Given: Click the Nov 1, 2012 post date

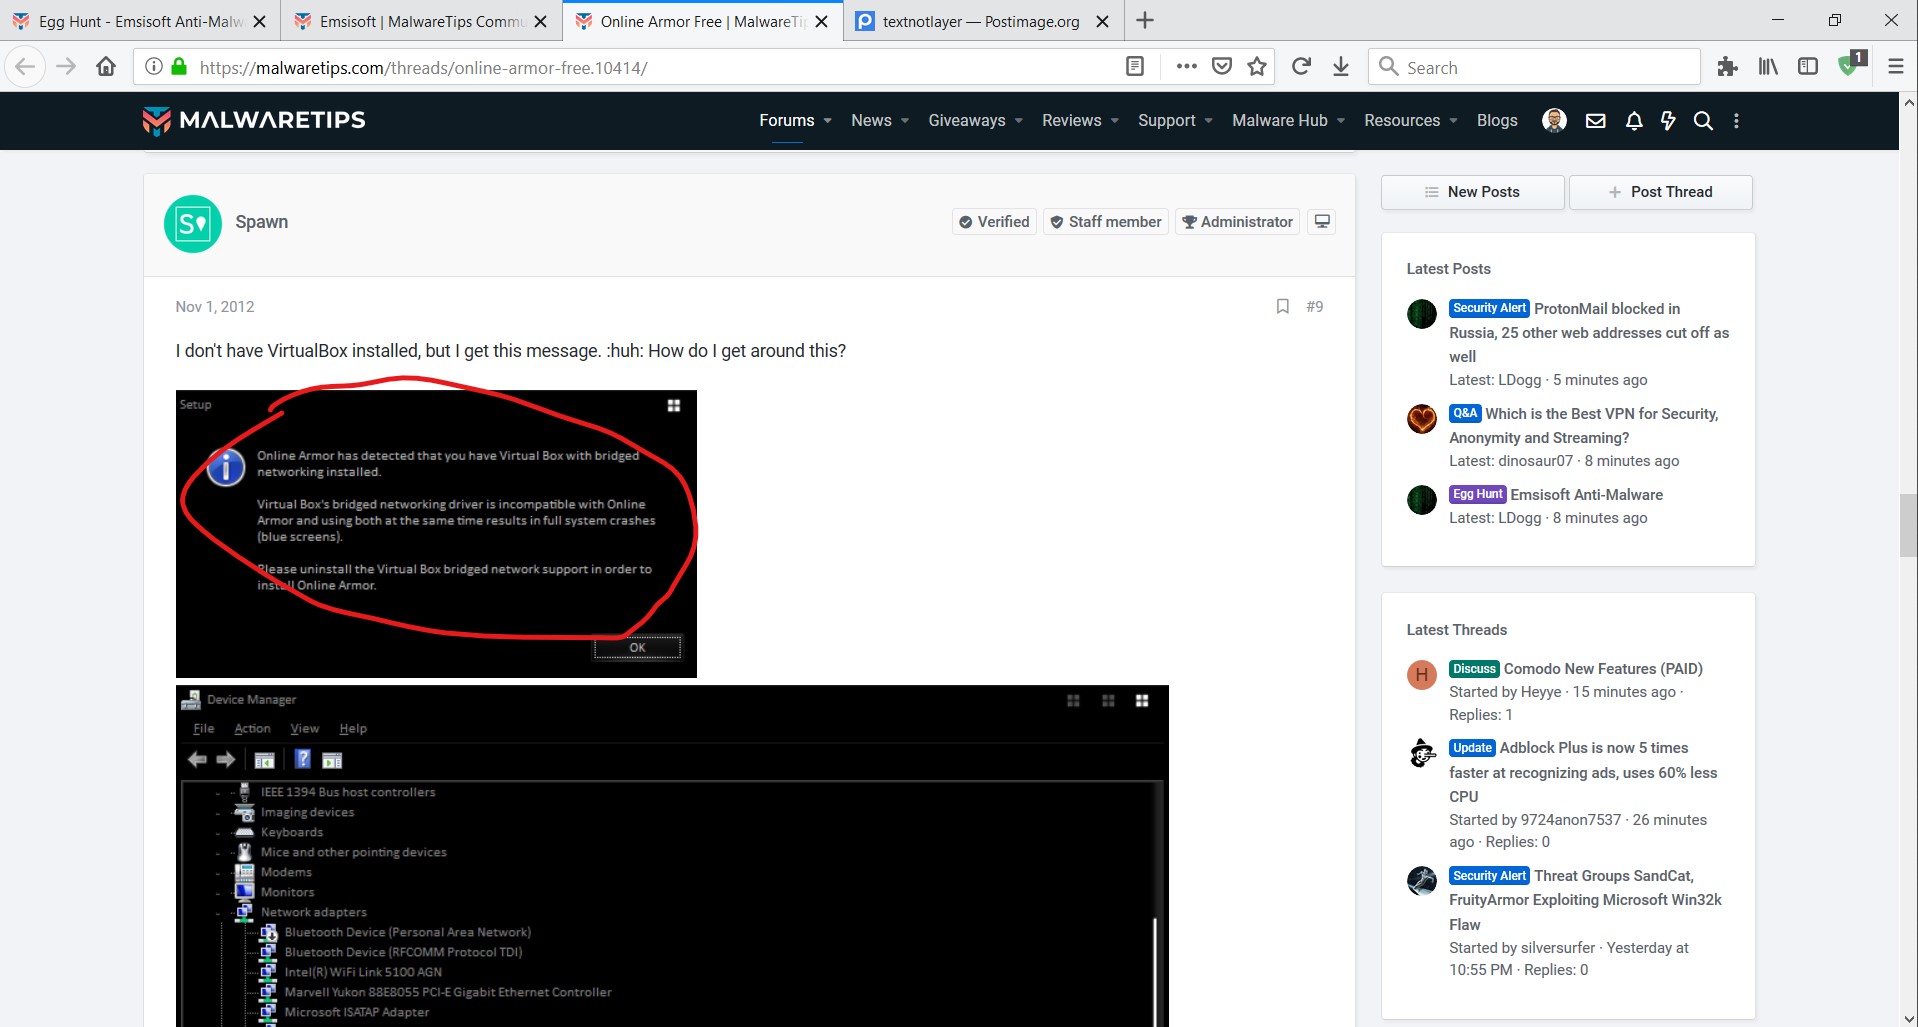Looking at the screenshot, I should (215, 307).
